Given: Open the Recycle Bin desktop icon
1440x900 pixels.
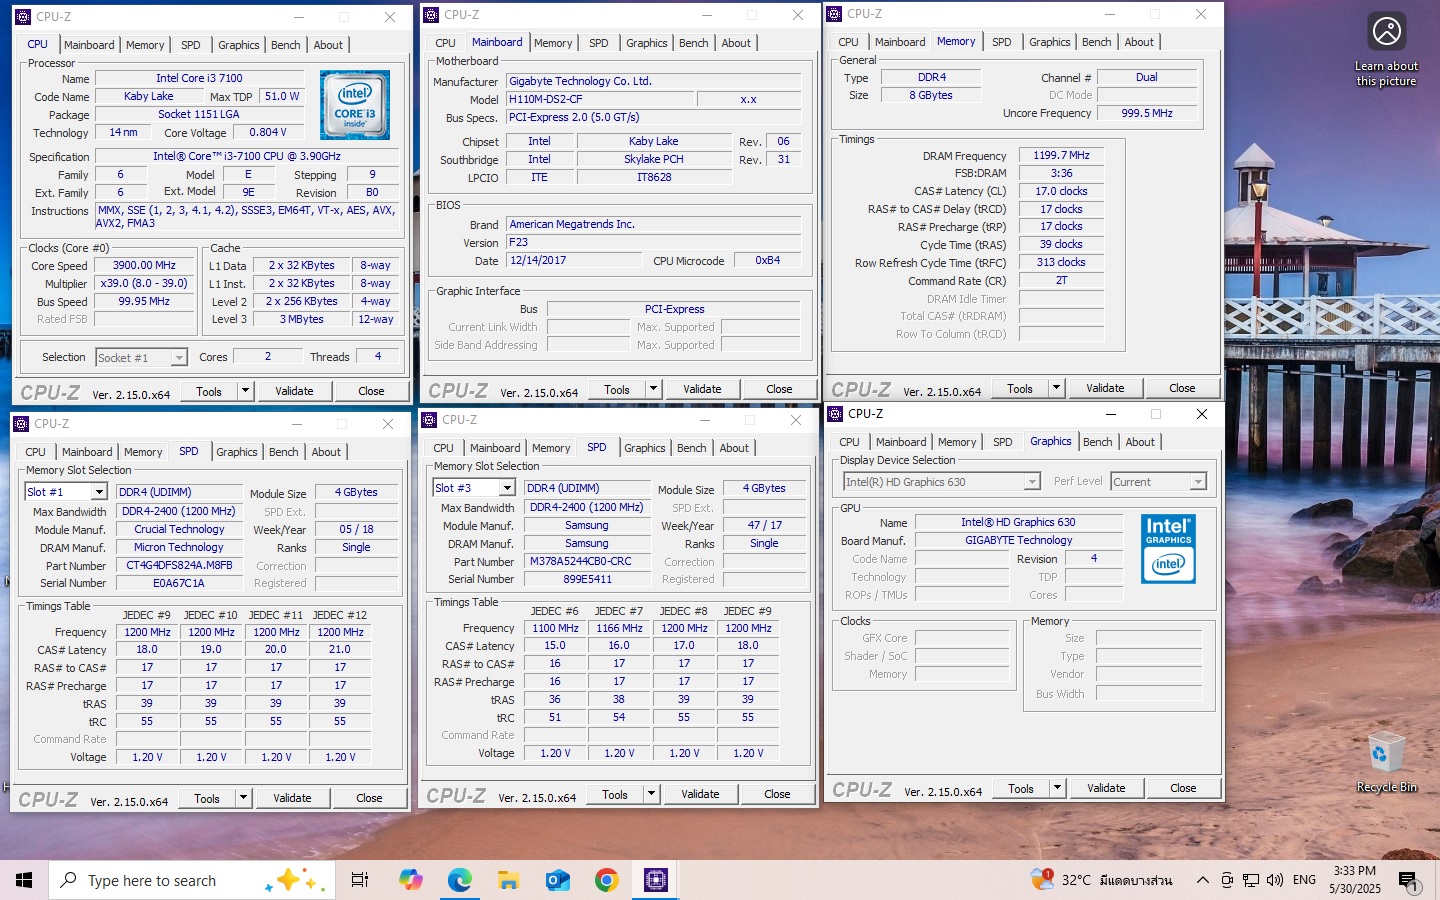Looking at the screenshot, I should [x=1386, y=762].
